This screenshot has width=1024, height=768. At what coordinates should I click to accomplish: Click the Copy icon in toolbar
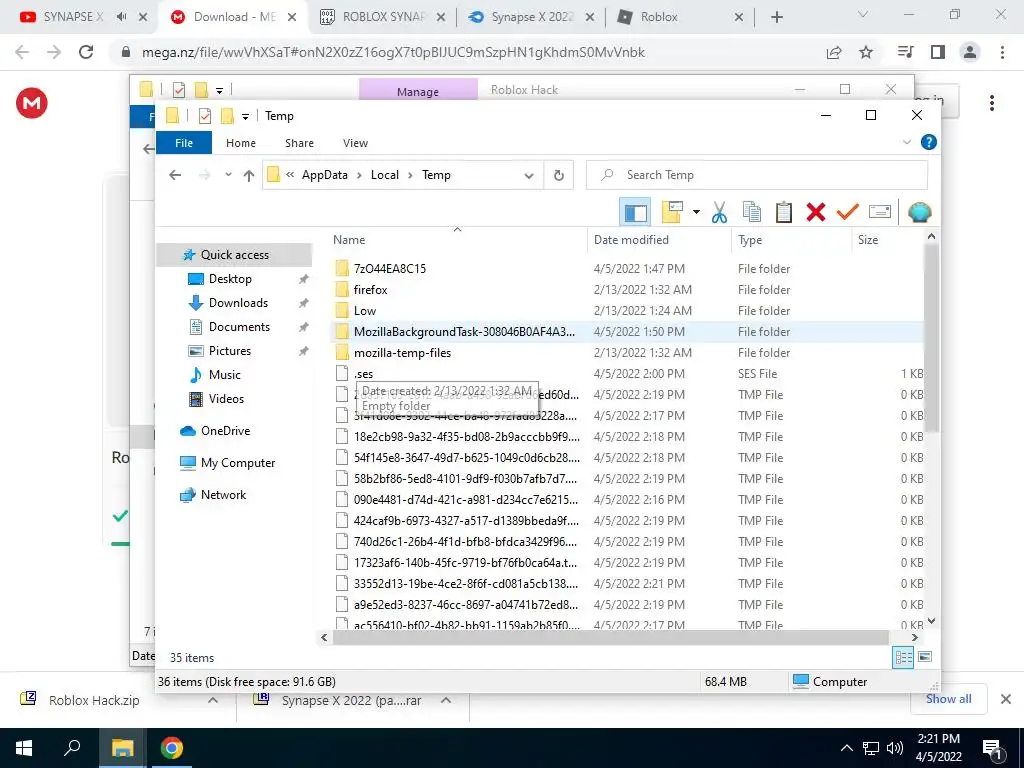[752, 212]
